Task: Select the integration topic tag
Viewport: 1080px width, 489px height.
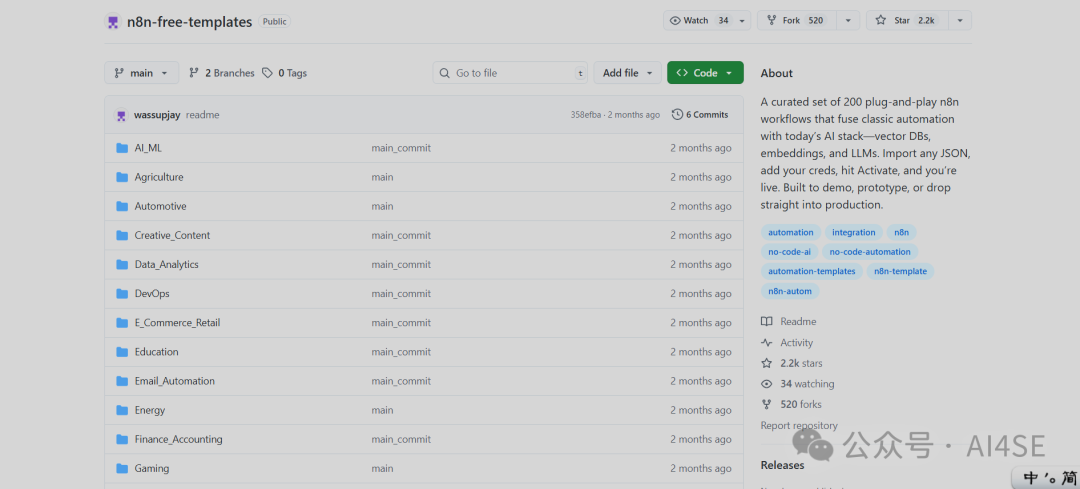Action: [853, 233]
